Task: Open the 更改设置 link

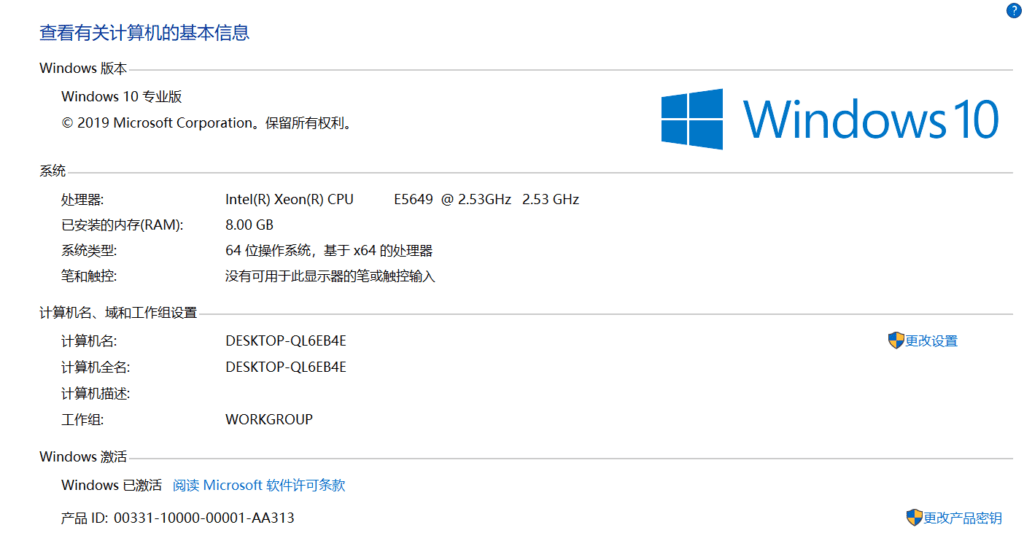Action: coord(931,341)
